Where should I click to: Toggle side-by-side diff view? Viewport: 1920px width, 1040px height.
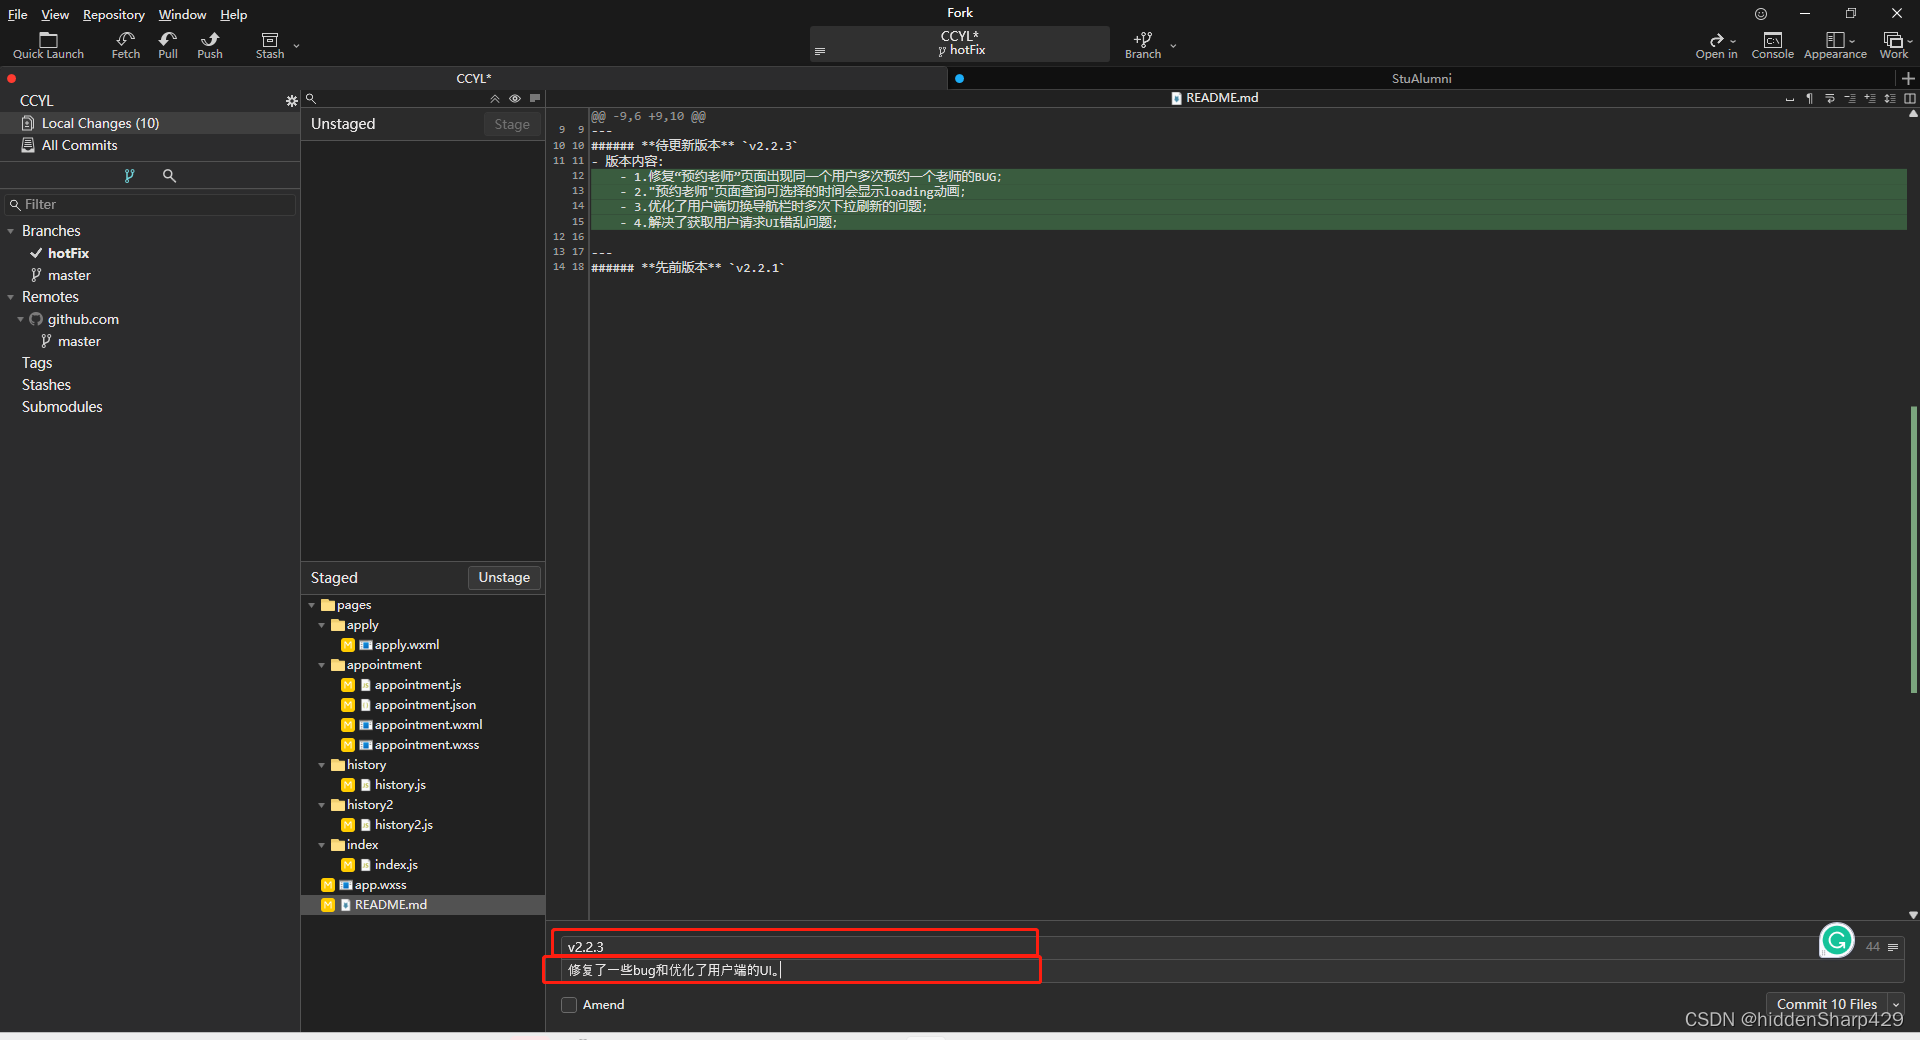coord(1910,98)
